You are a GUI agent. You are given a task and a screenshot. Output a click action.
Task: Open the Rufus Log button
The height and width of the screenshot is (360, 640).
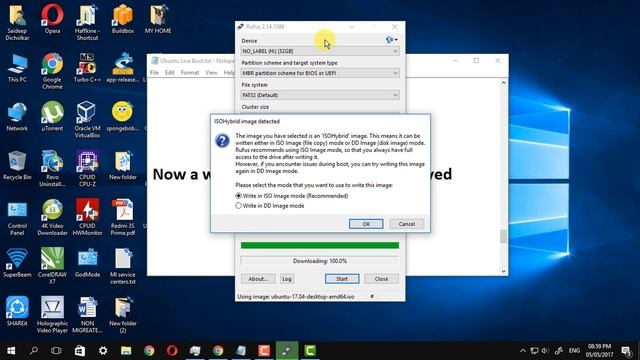287,279
